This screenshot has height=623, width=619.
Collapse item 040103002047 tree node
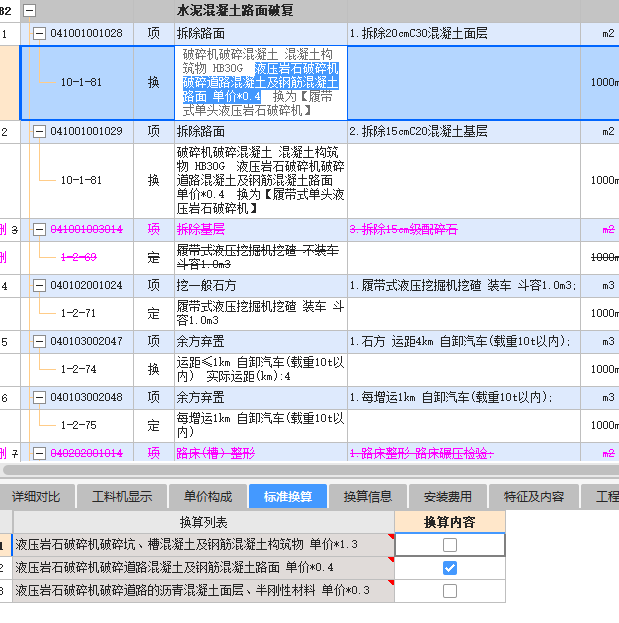click(39, 342)
